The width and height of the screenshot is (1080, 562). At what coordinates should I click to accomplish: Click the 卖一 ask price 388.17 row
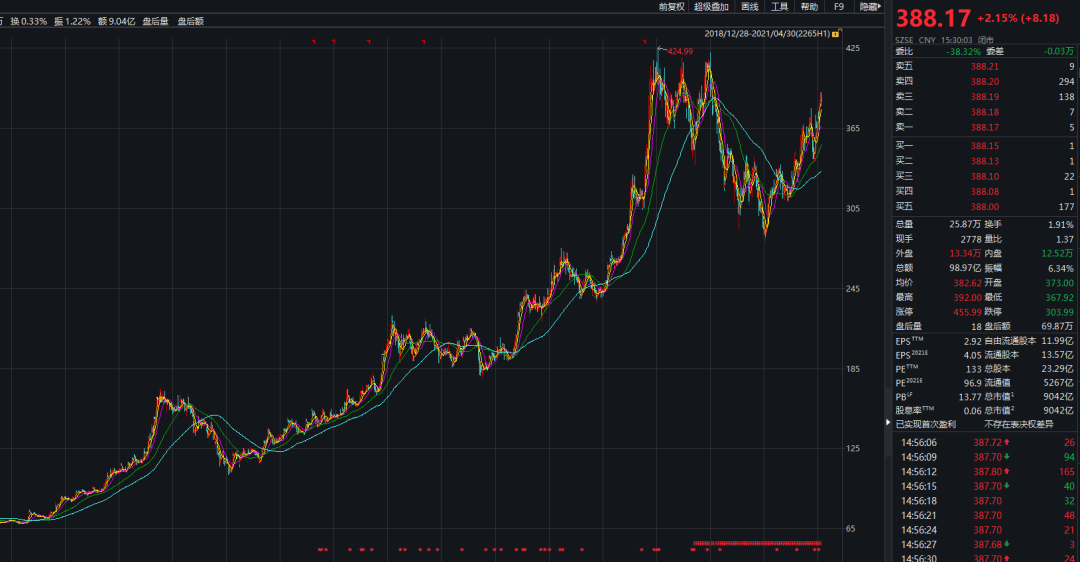pyautogui.click(x=985, y=127)
